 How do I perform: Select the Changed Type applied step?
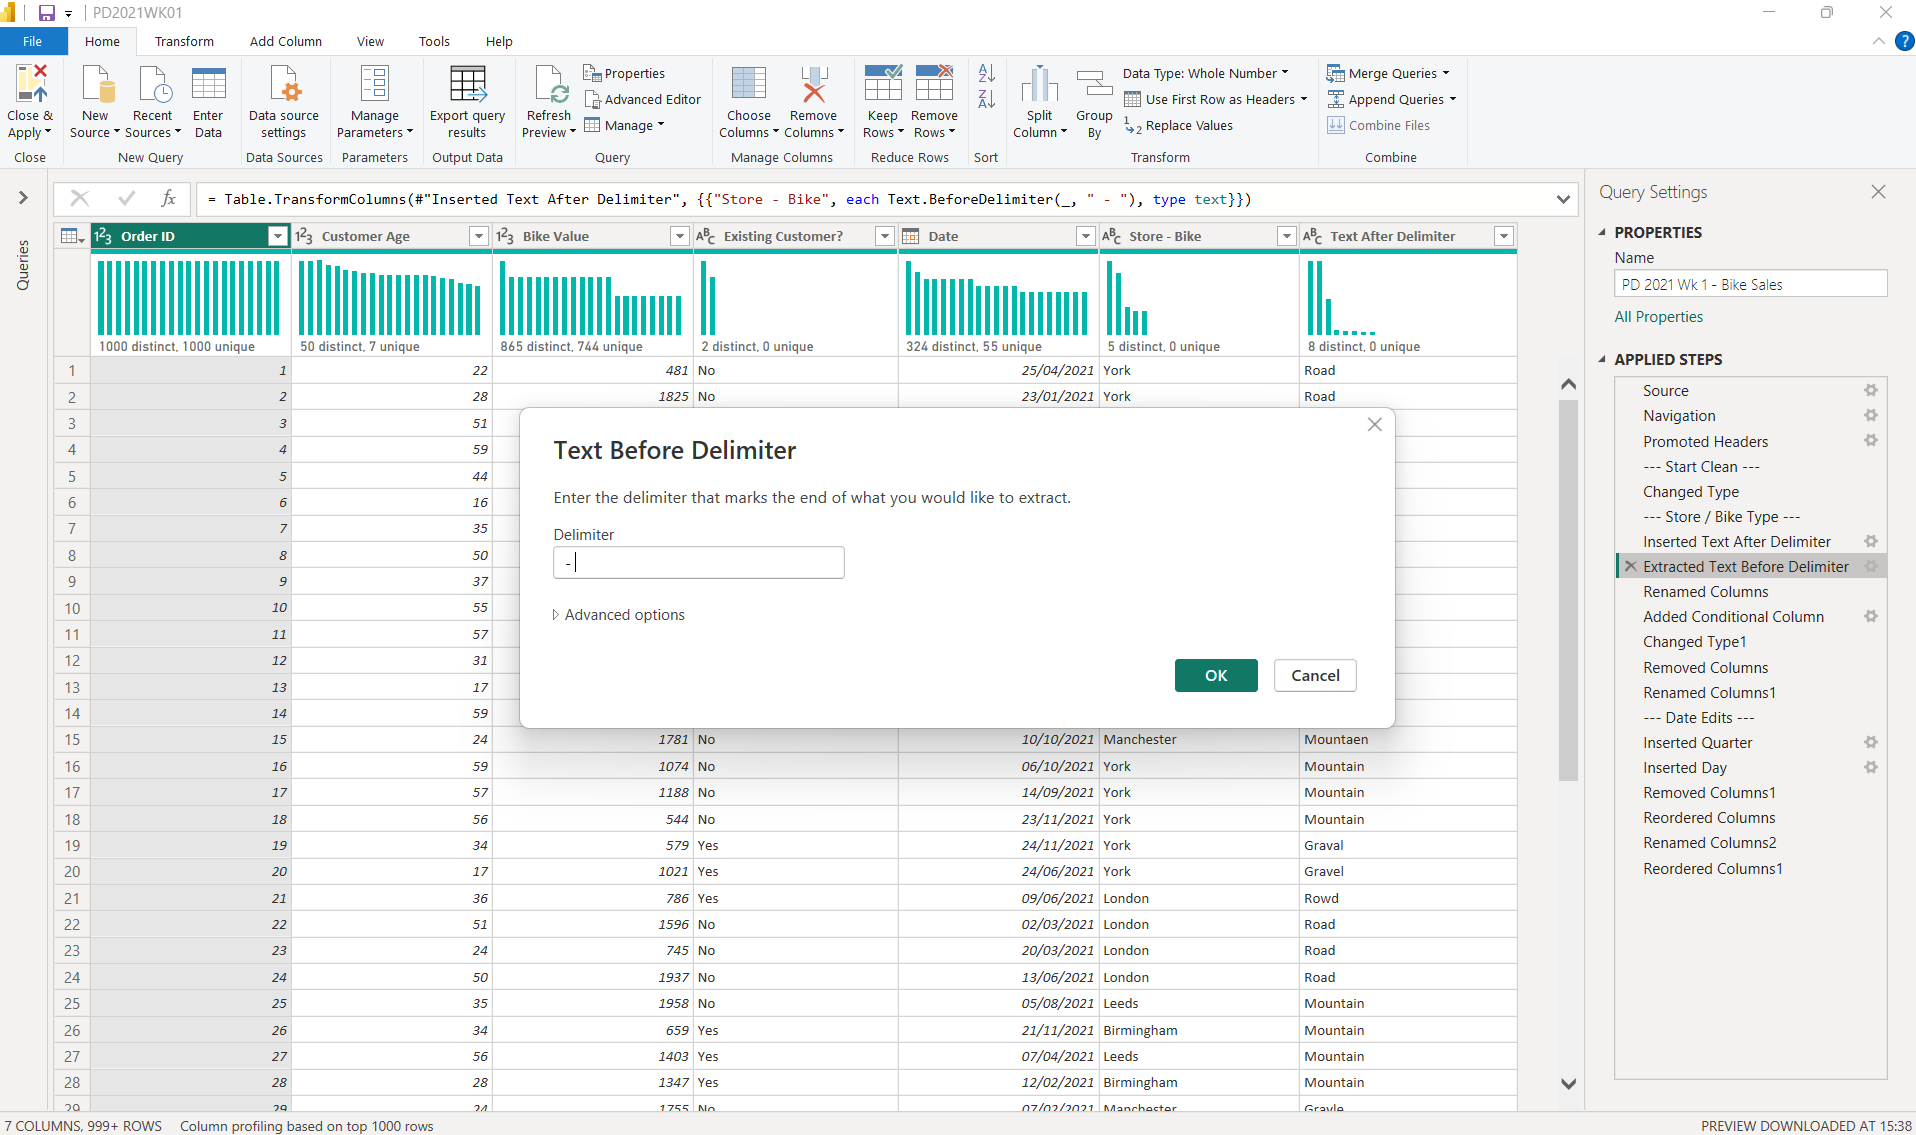(x=1690, y=492)
